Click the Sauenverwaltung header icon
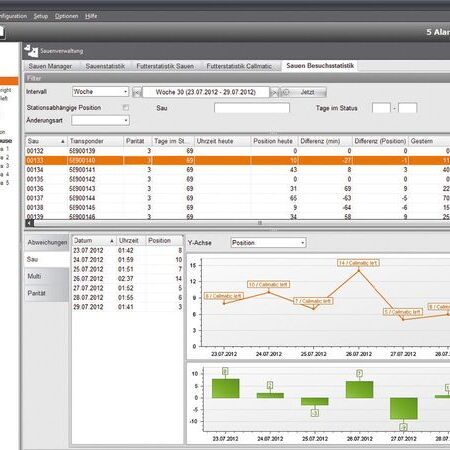450x450 pixels. (31, 51)
